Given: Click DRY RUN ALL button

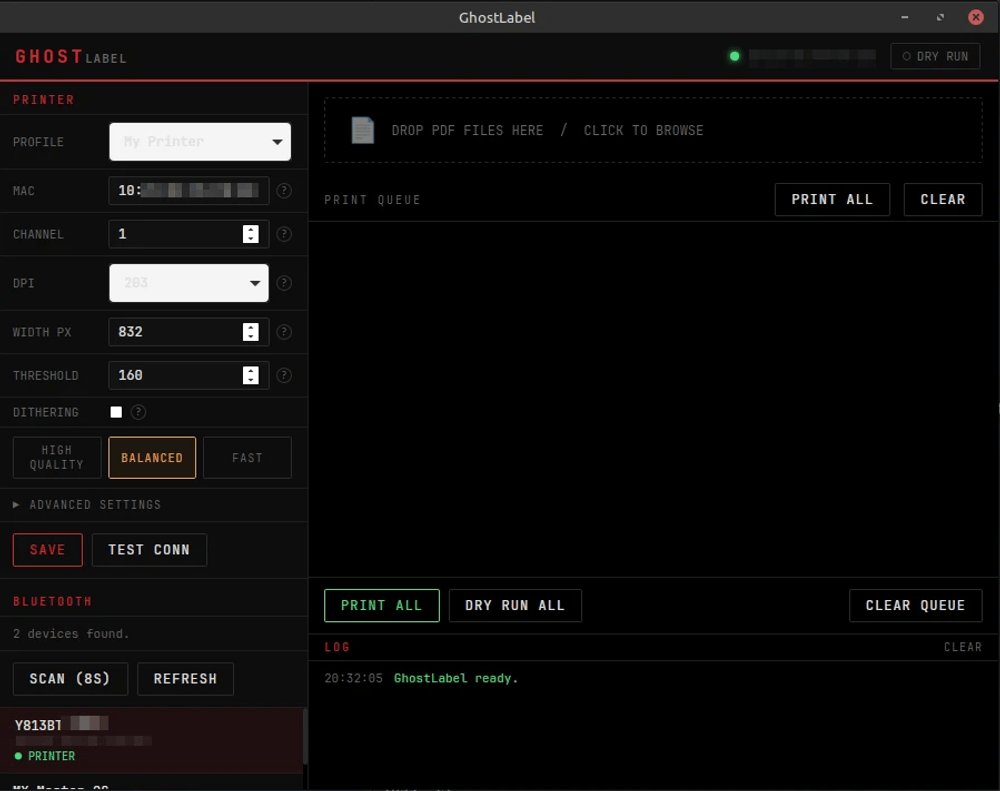Looking at the screenshot, I should pos(515,605).
